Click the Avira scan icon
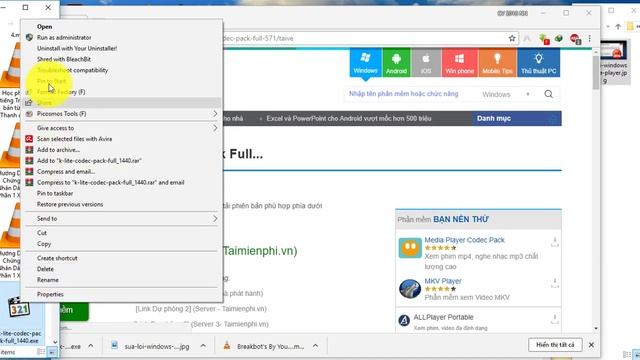The width and height of the screenshot is (640, 360). point(29,139)
